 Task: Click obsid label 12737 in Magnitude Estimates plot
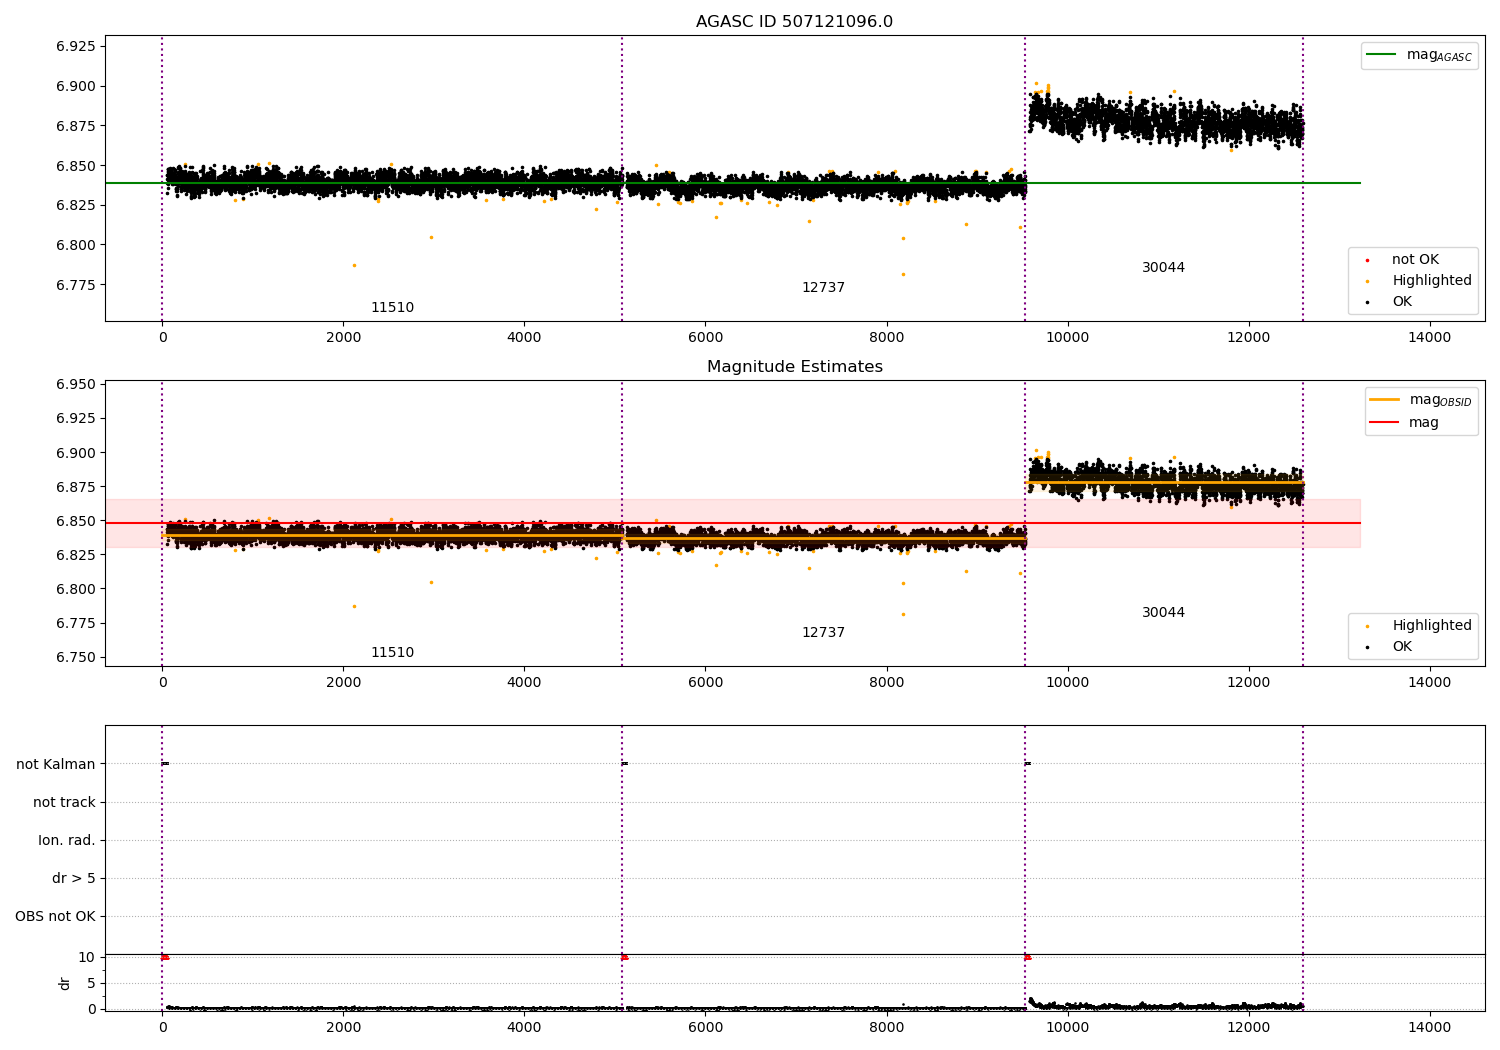823,633
